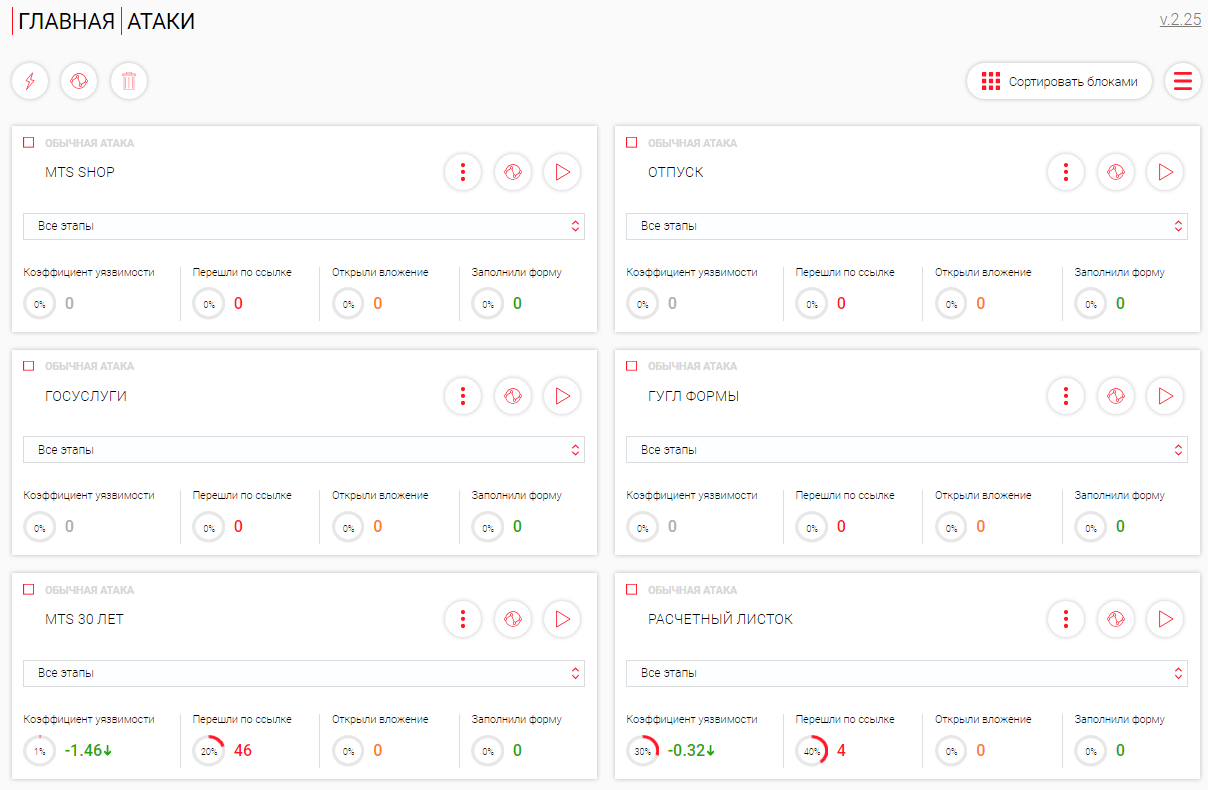Click the 'Сортировать блоками' button
This screenshot has height=790, width=1208.
tap(1059, 81)
